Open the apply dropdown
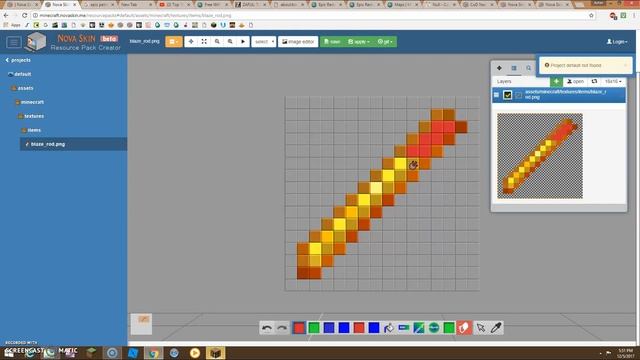Image resolution: width=640 pixels, height=360 pixels. pos(359,42)
